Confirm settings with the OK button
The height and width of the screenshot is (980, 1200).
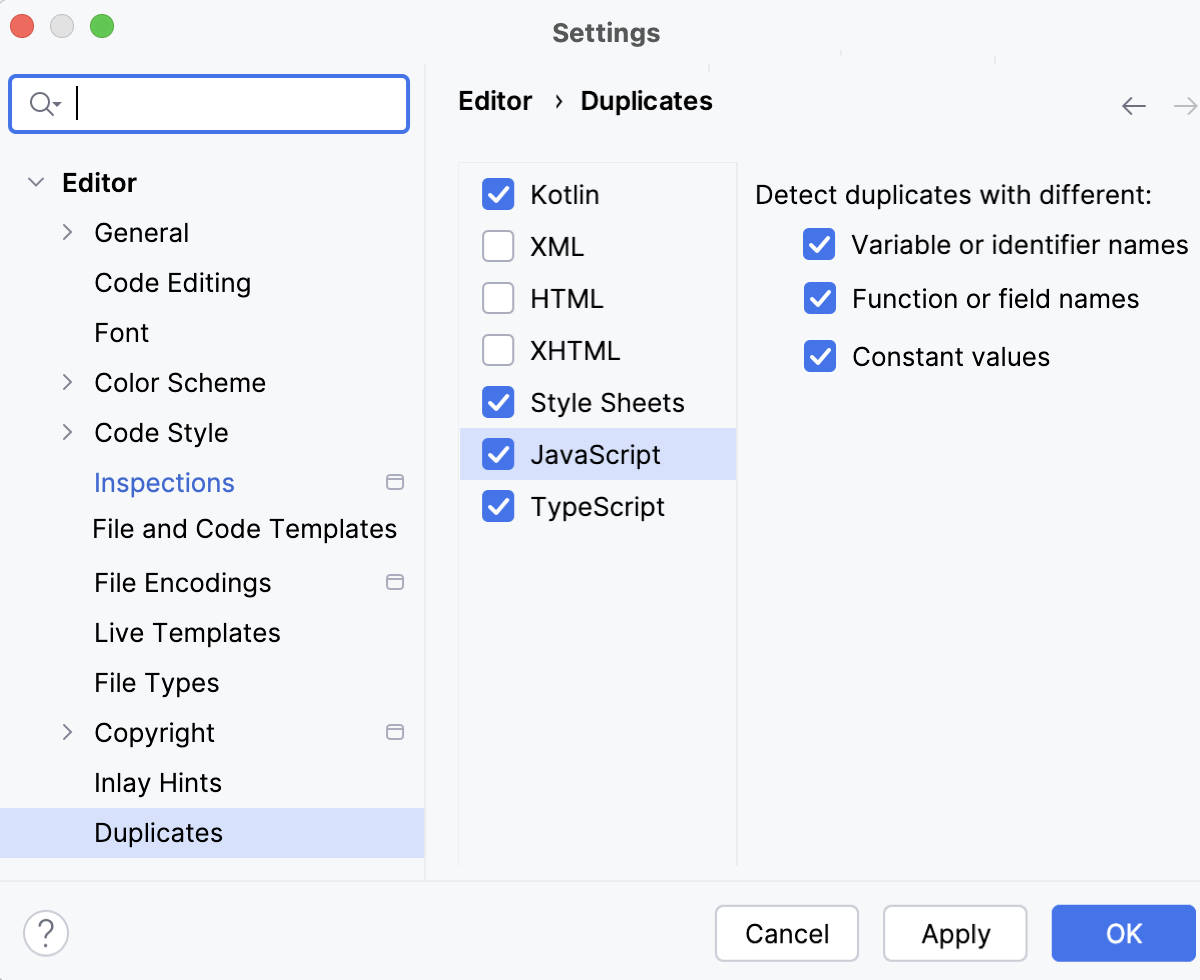pyautogui.click(x=1124, y=933)
